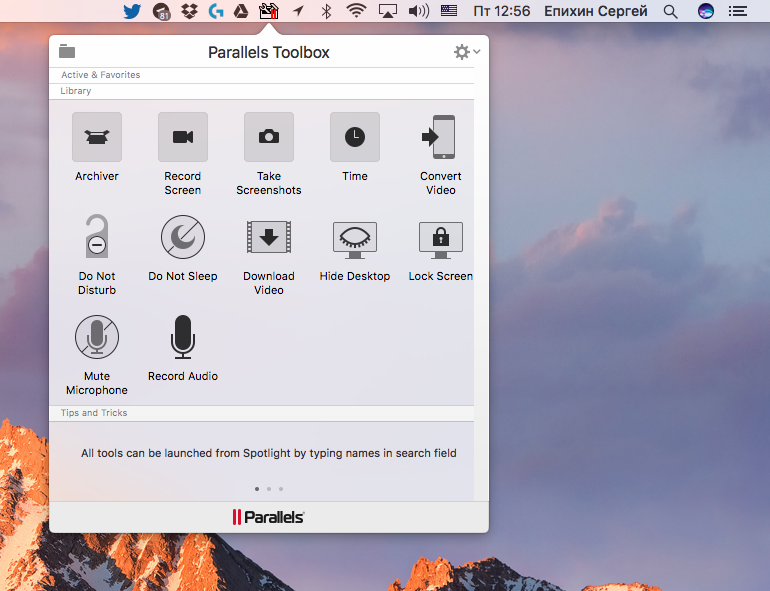The image size is (770, 591).
Task: Open the gear settings dropdown
Action: coord(466,52)
